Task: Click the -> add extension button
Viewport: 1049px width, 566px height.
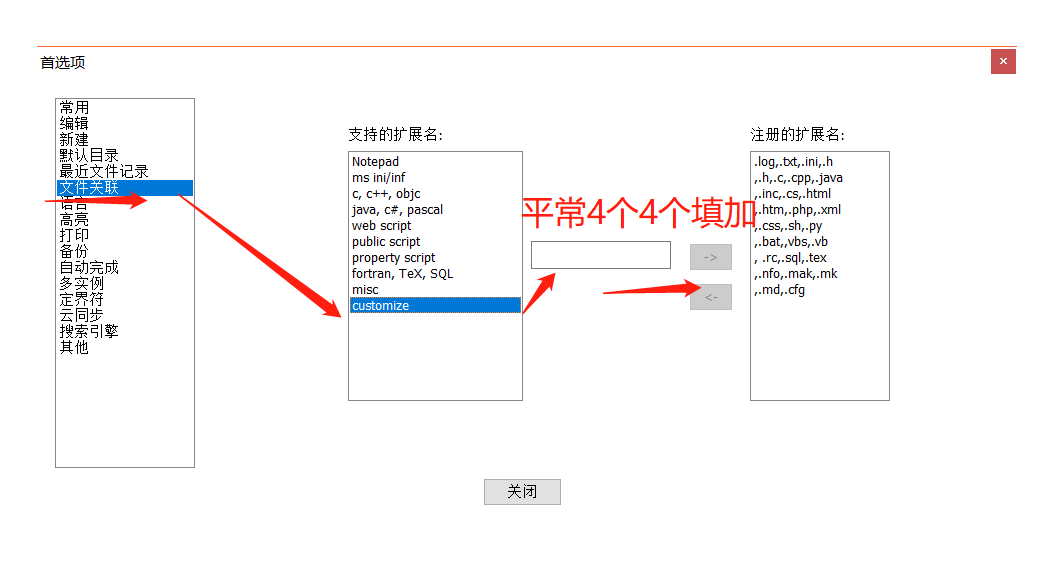Action: pos(710,257)
